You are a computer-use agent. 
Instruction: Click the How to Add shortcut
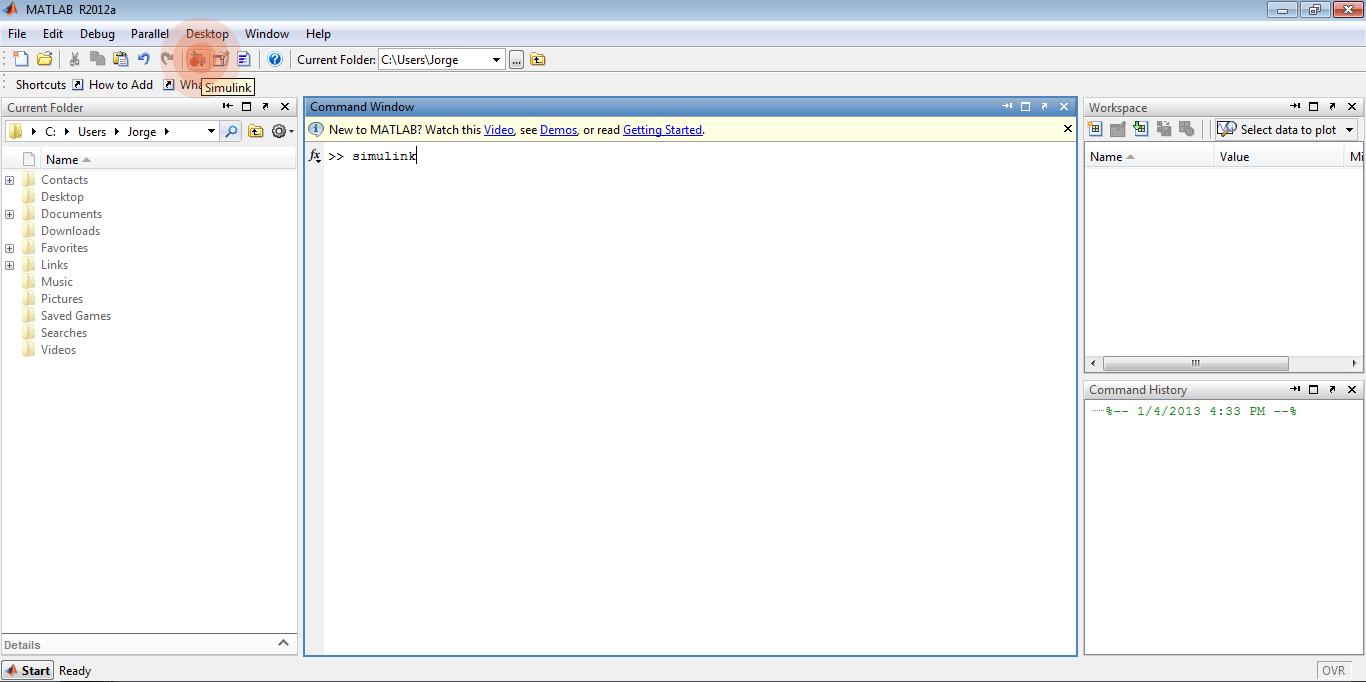click(112, 85)
